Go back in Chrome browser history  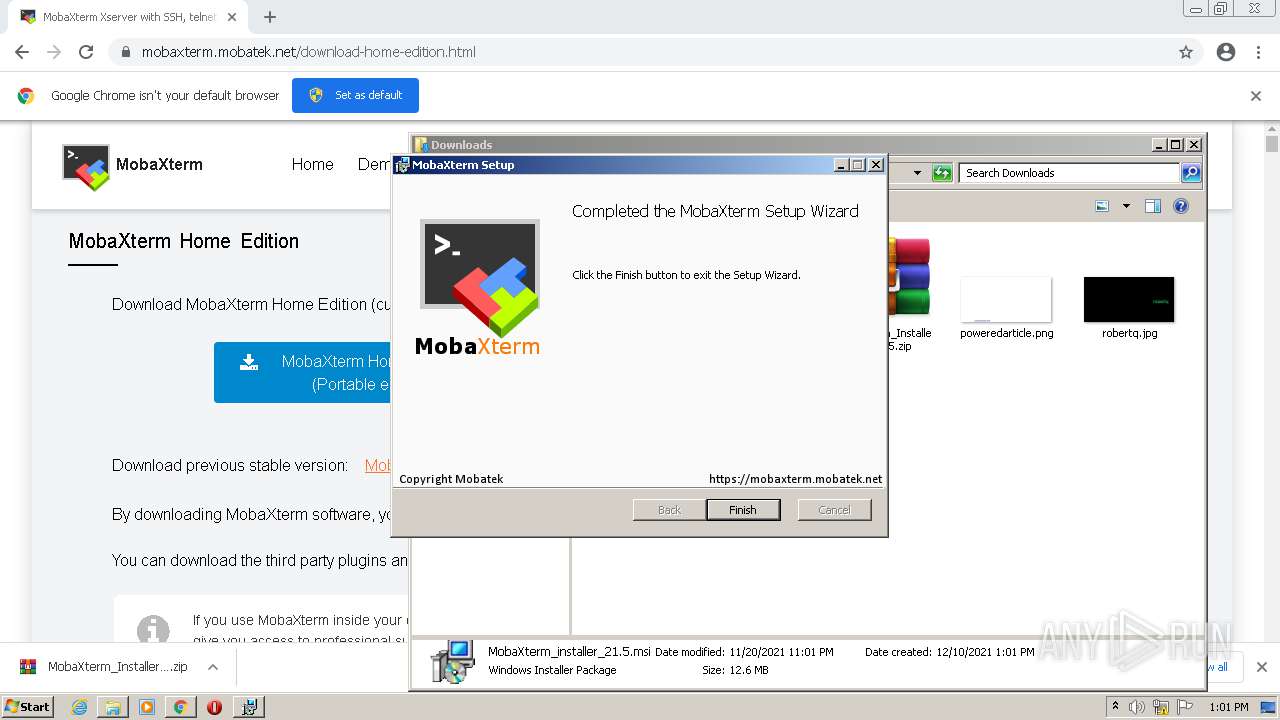pos(22,52)
